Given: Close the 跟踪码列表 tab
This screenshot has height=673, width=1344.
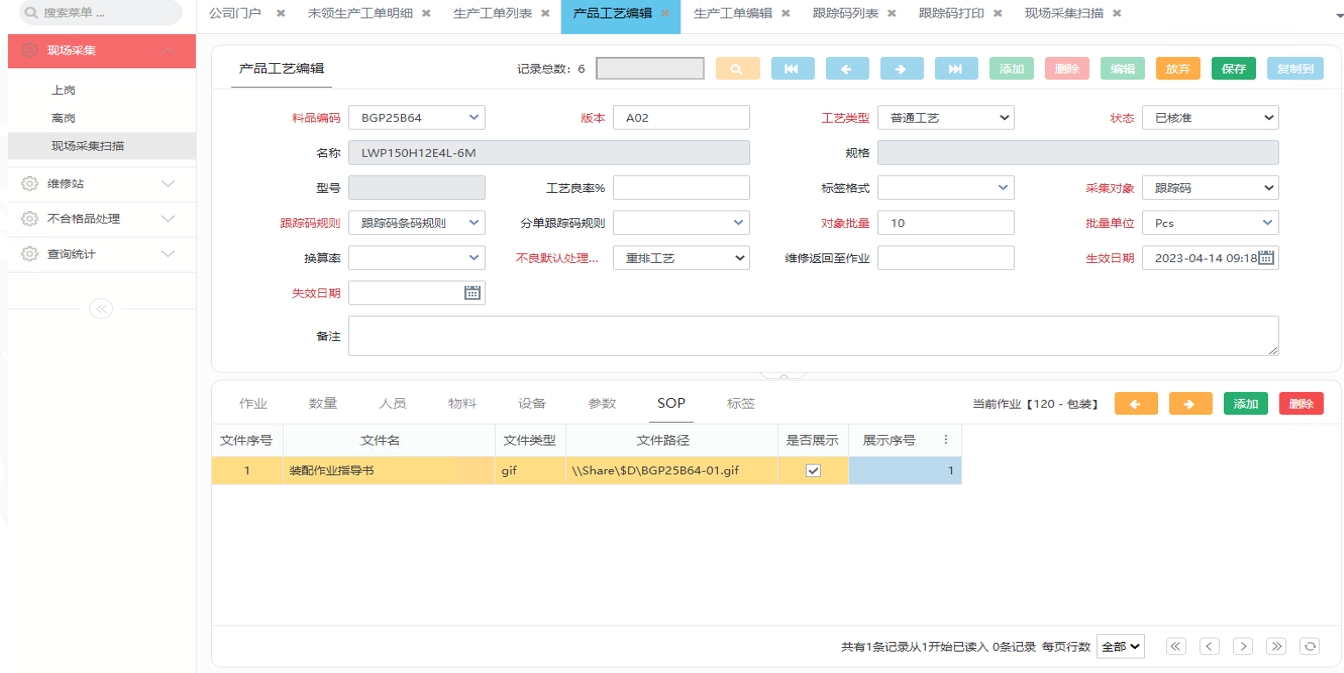Looking at the screenshot, I should coord(891,14).
